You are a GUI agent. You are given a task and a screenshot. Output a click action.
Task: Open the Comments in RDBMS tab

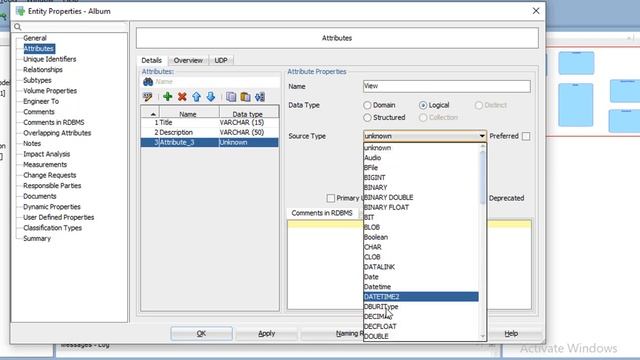point(322,213)
